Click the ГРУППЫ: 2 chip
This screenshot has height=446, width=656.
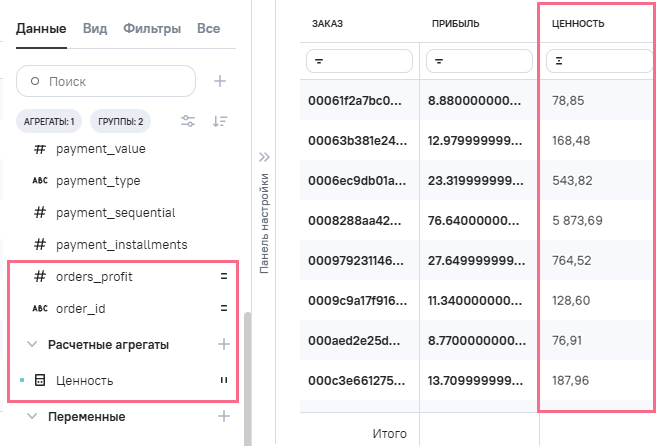[120, 122]
